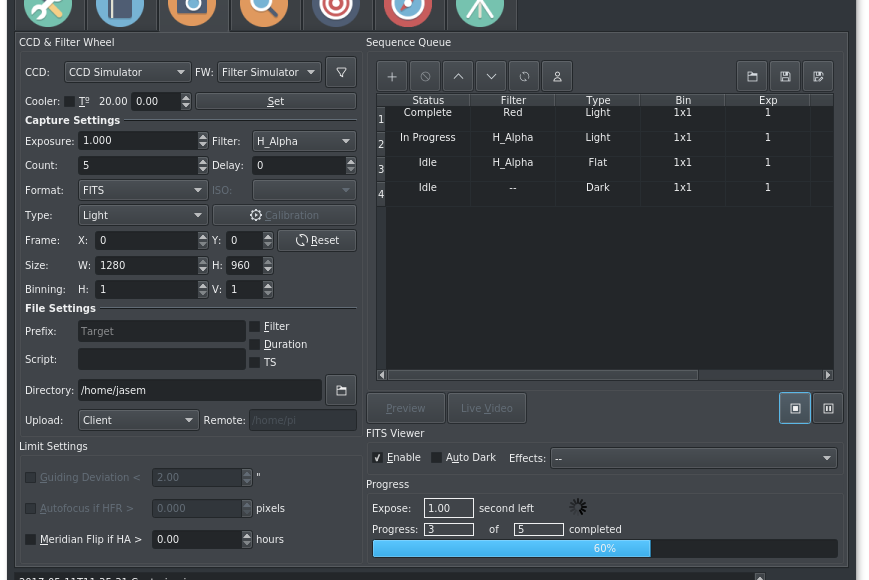The height and width of the screenshot is (580, 869).
Task: Stop the running capture sequence
Action: [x=795, y=408]
